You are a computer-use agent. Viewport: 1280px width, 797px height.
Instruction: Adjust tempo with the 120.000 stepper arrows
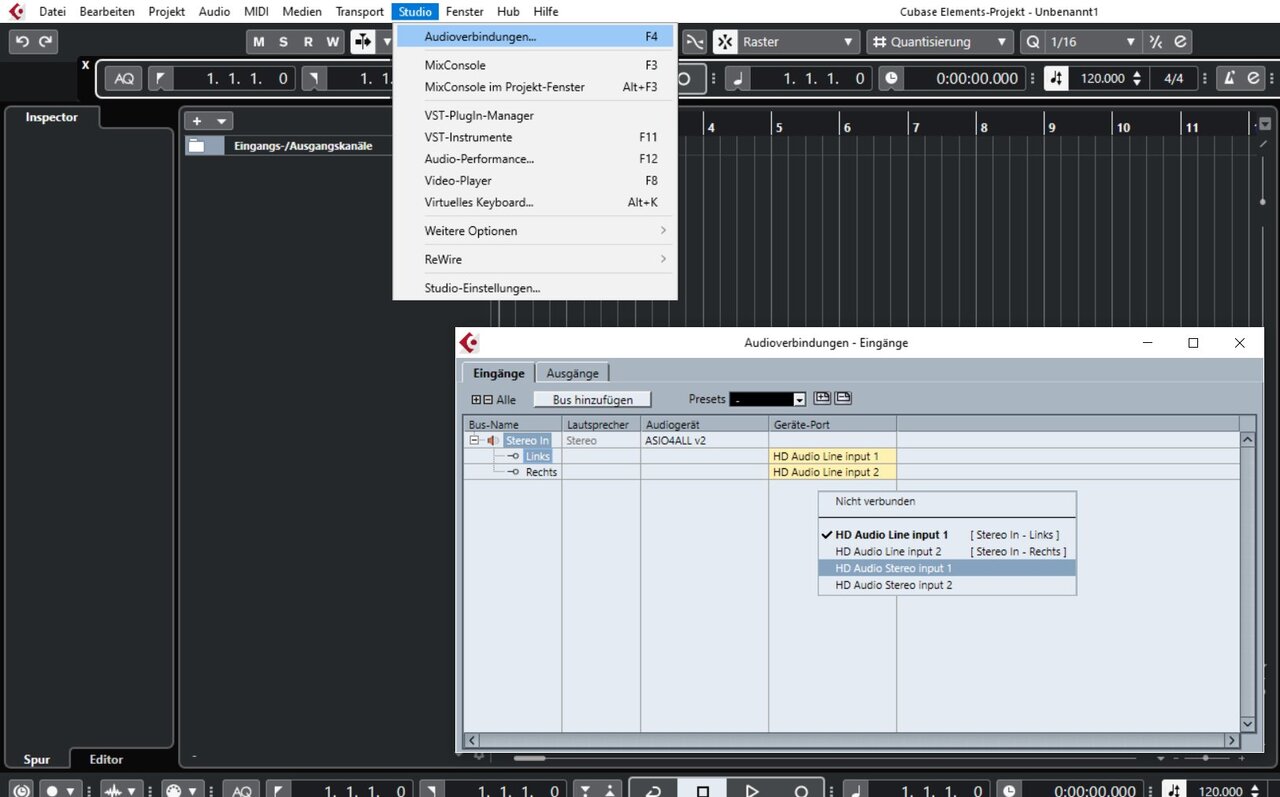click(x=1136, y=78)
